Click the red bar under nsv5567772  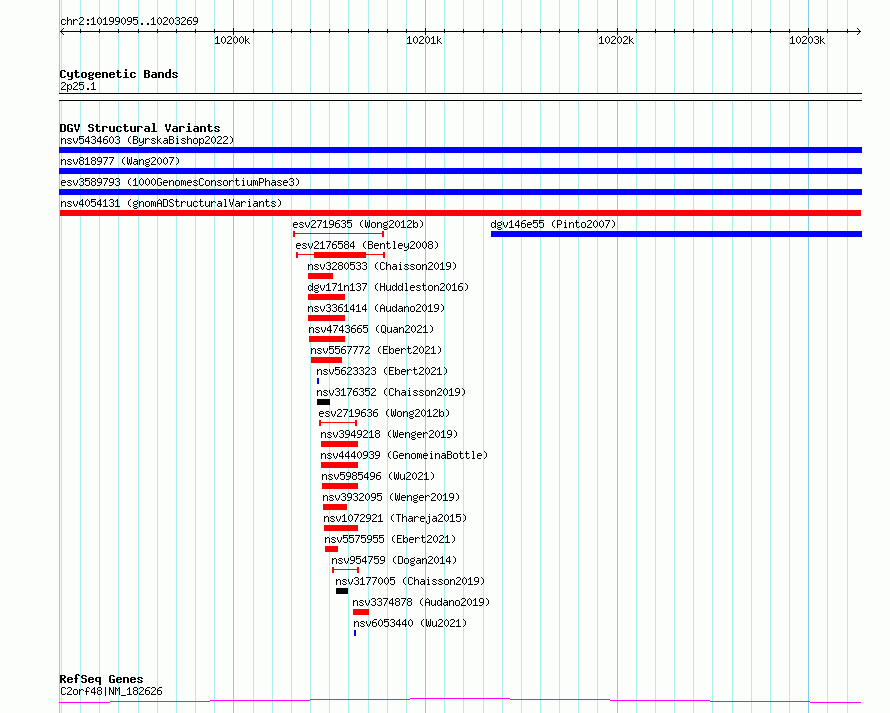(x=326, y=360)
